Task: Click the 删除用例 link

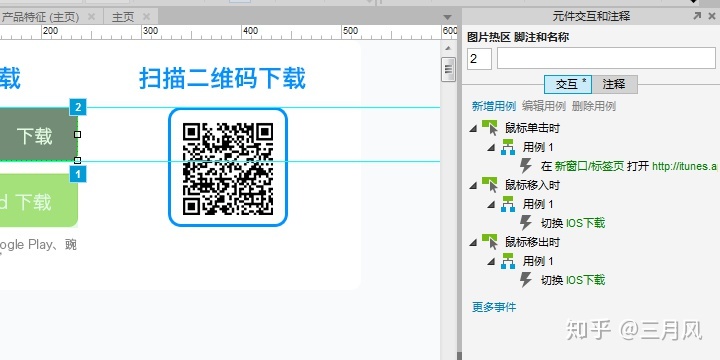Action: tap(593, 106)
